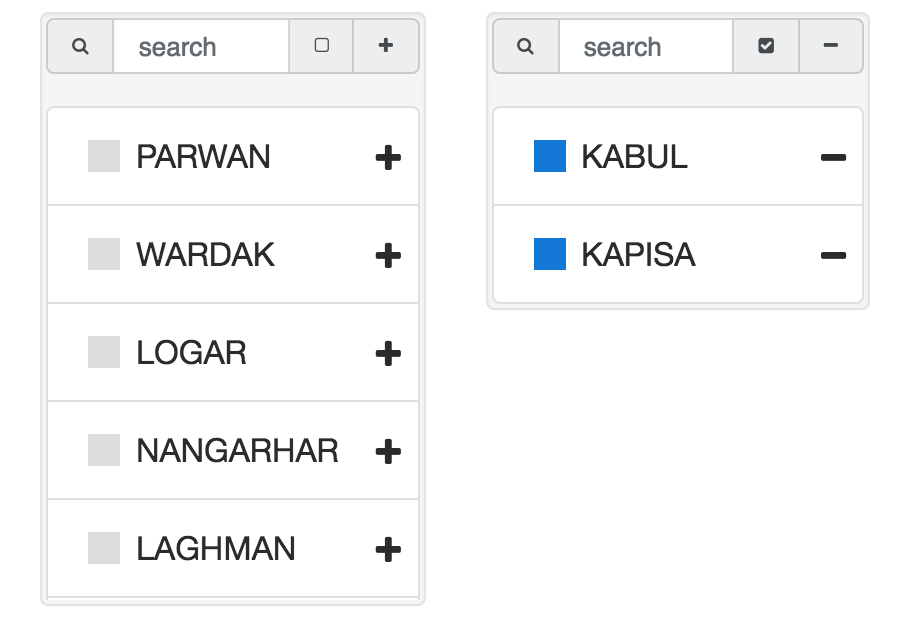Viewport: 908px width, 642px height.
Task: Click the blue swatch next to KAPISA
Action: pos(550,255)
